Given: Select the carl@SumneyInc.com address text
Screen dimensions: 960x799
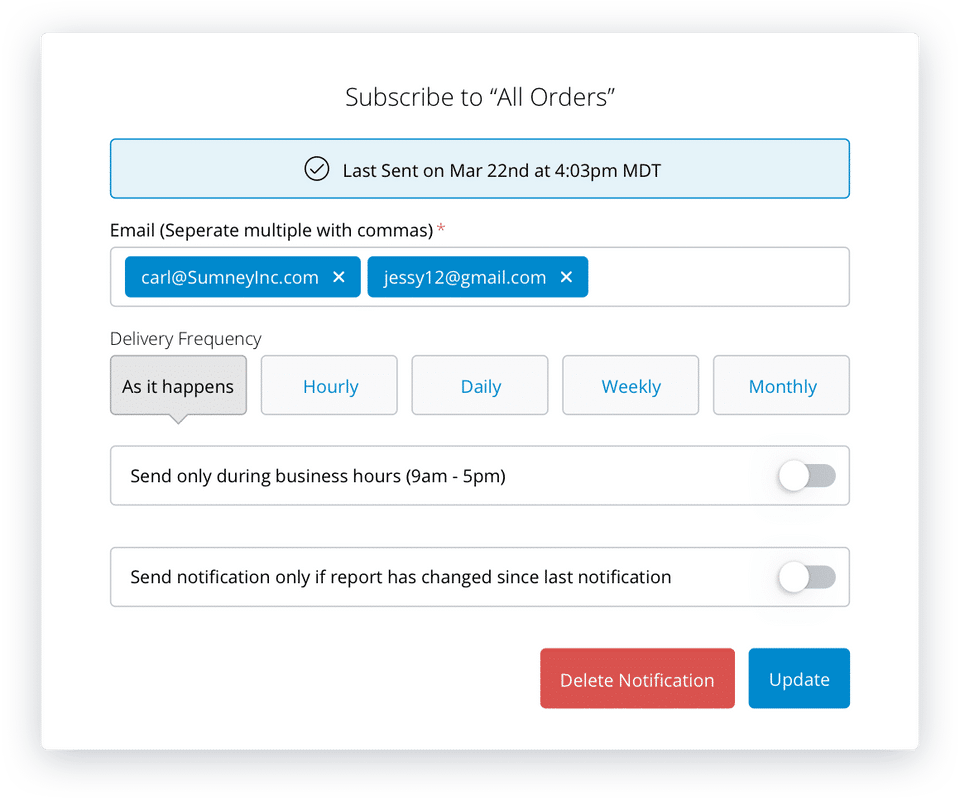Looking at the screenshot, I should pos(230,278).
